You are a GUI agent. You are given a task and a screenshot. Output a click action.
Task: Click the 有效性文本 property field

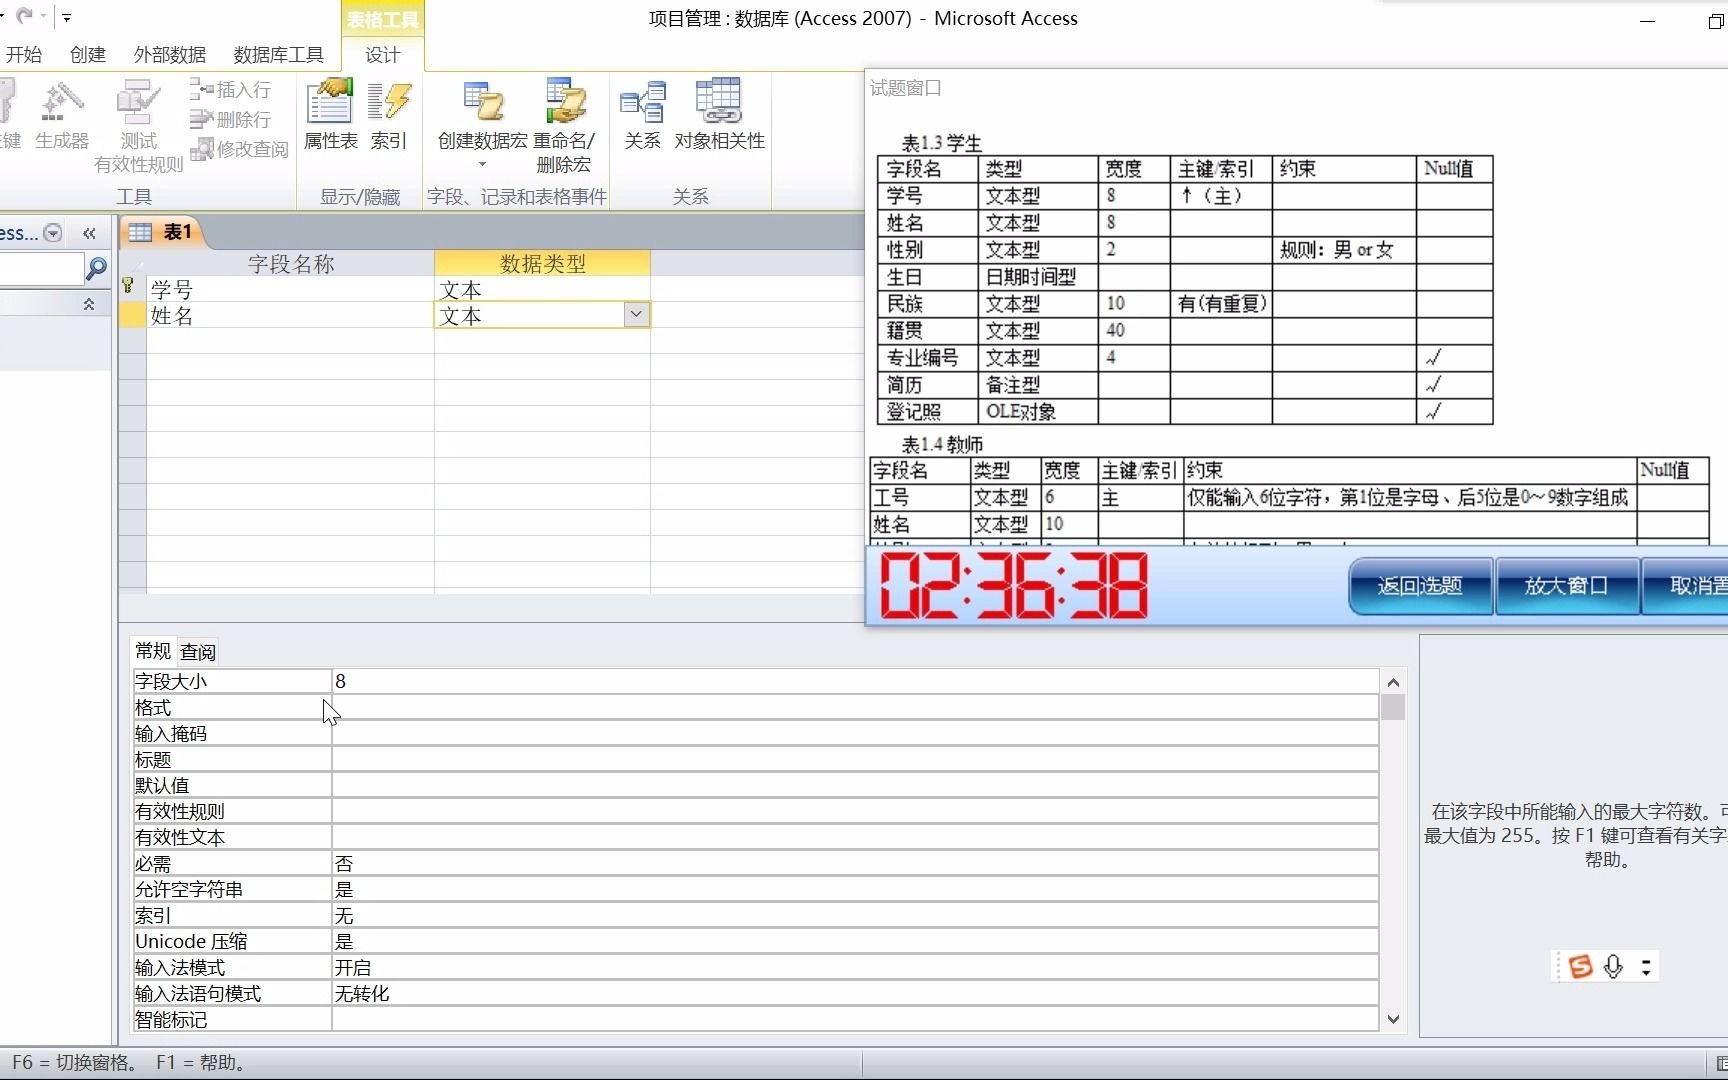[855, 837]
